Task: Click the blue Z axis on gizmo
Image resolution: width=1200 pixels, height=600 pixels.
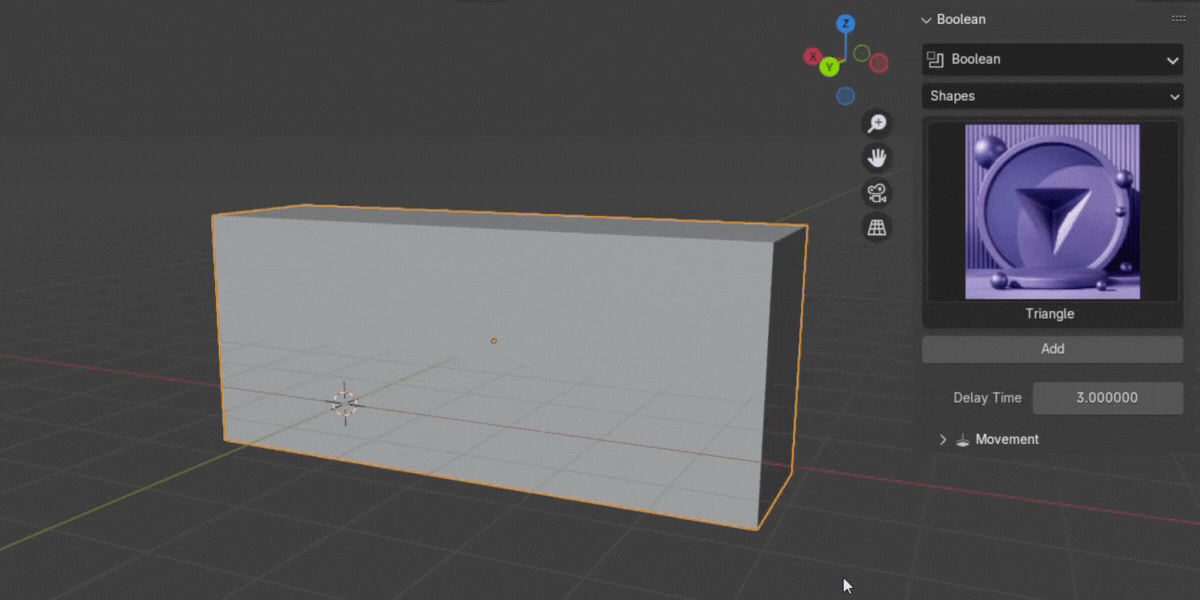Action: 846,24
